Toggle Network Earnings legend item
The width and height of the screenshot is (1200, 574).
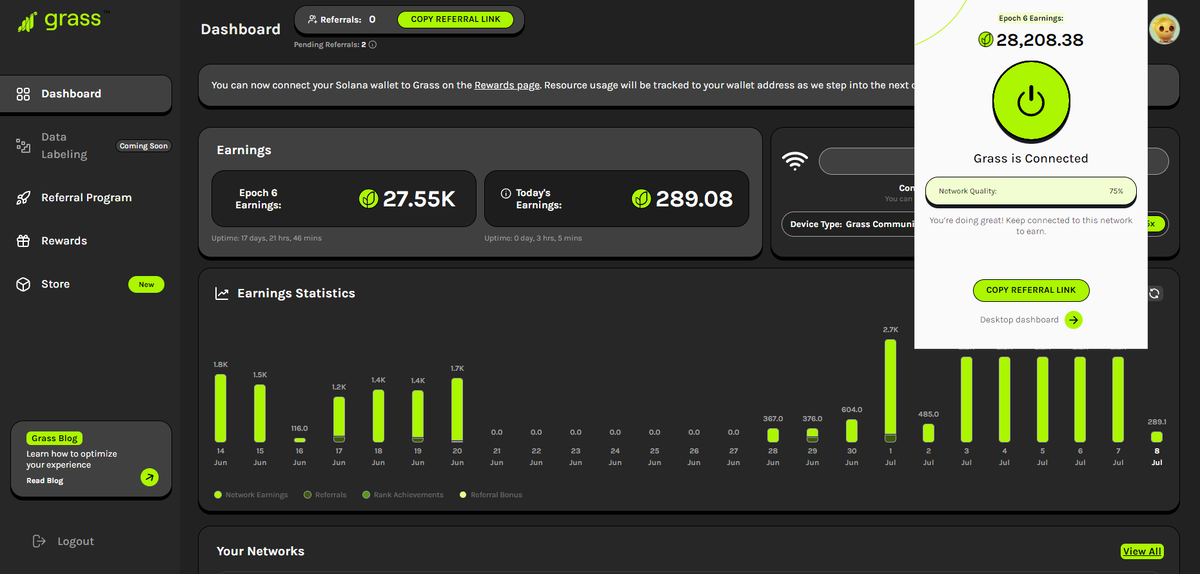coord(251,495)
